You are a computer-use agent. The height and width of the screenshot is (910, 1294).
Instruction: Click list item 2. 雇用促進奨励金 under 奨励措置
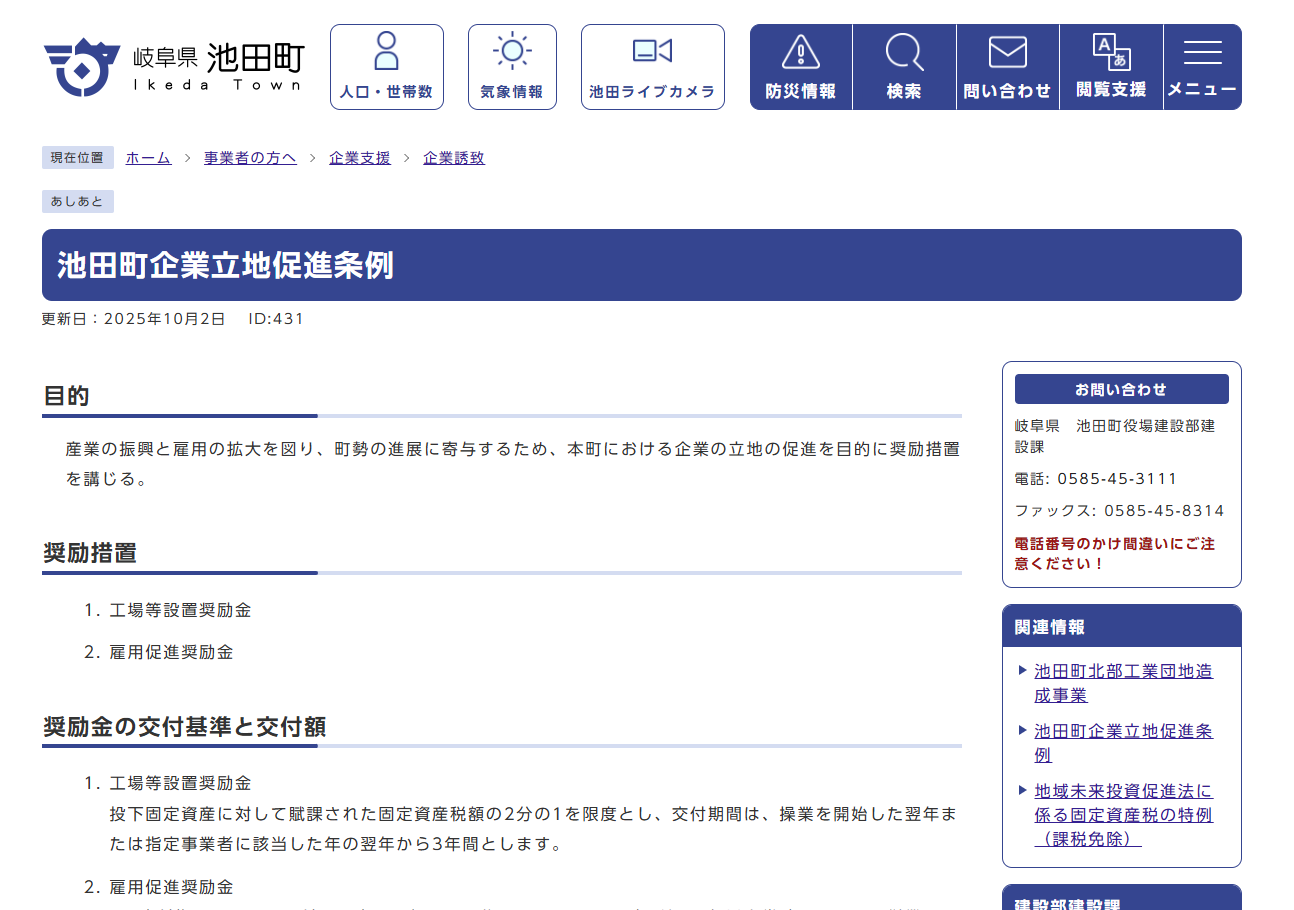(159, 652)
